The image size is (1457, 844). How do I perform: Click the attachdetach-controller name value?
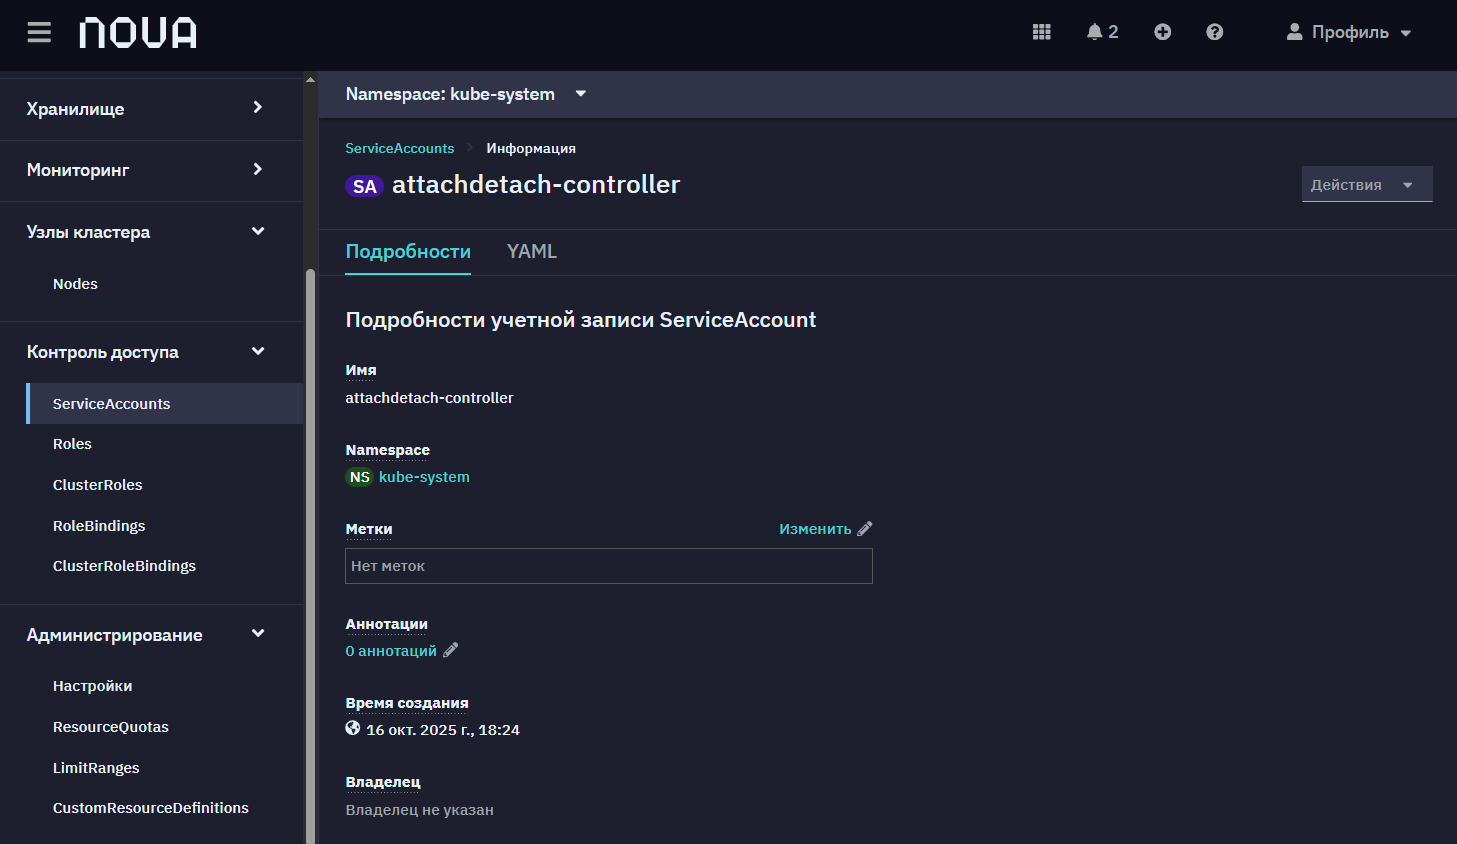(429, 398)
